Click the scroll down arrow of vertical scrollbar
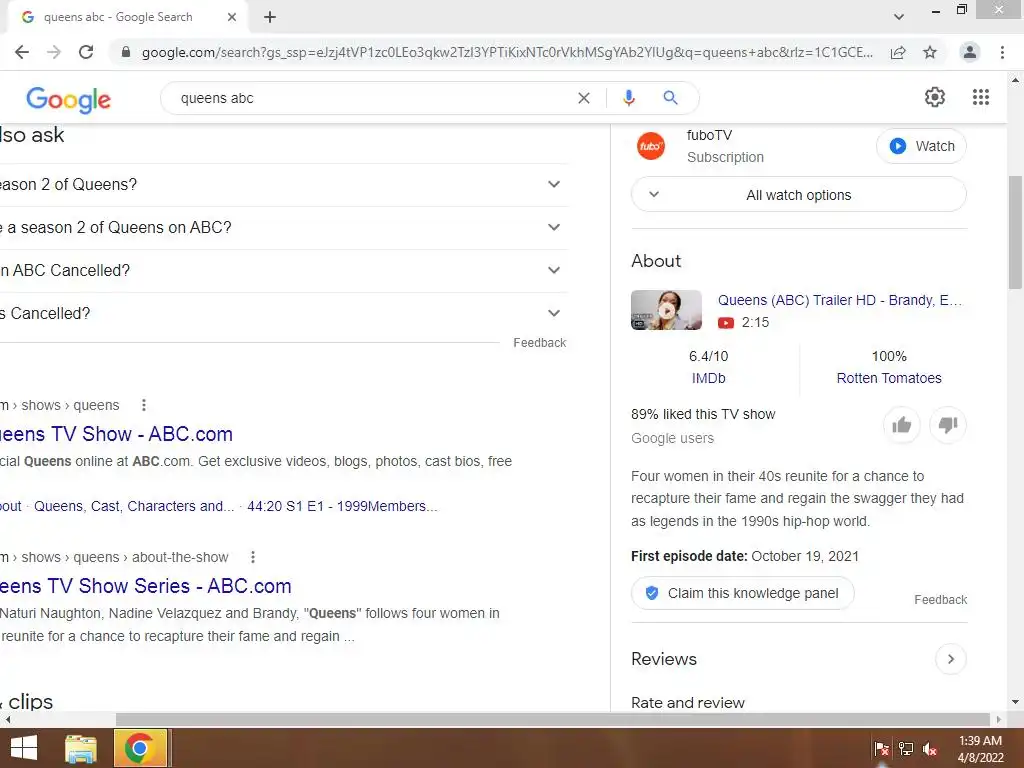This screenshot has width=1024, height=768. [1015, 702]
